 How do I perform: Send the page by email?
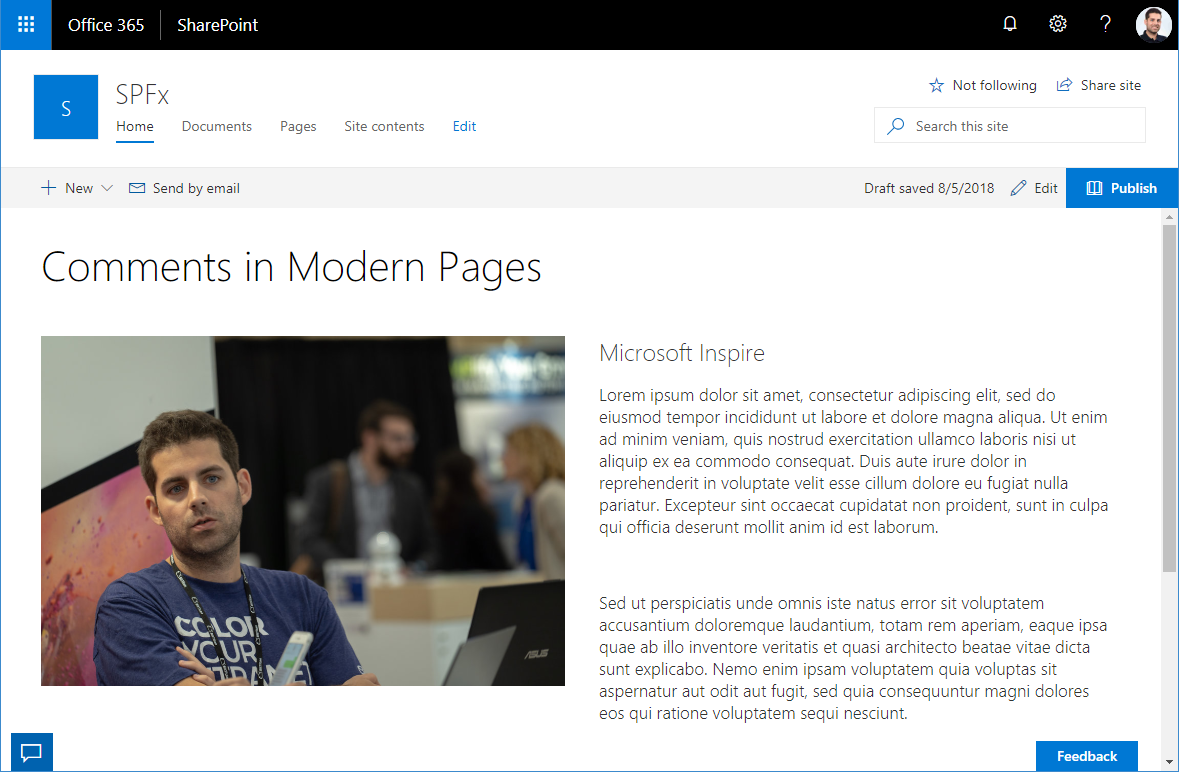184,187
